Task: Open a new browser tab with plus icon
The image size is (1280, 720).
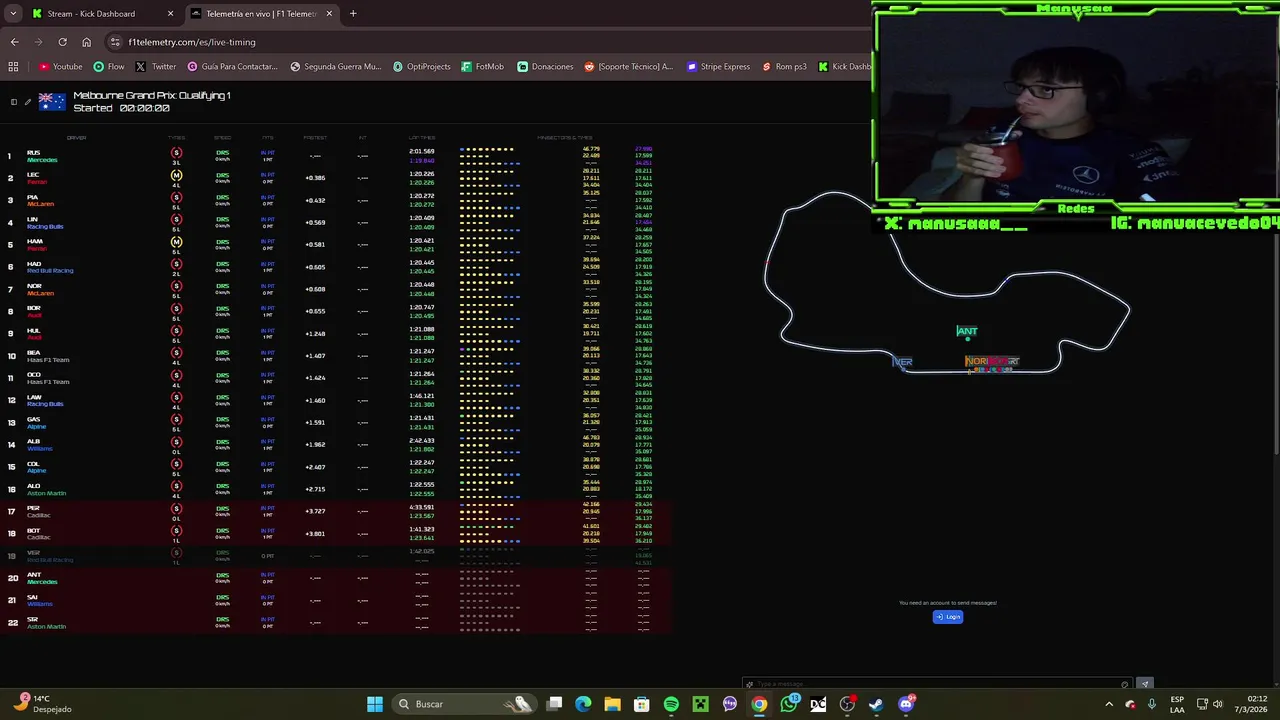Action: (353, 14)
